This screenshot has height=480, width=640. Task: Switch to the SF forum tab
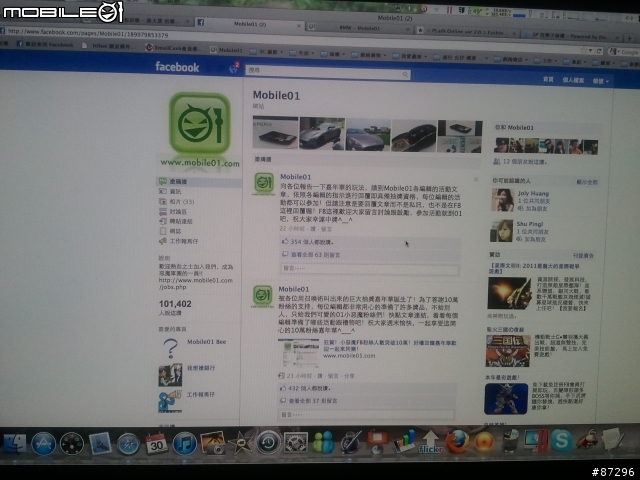[570, 36]
